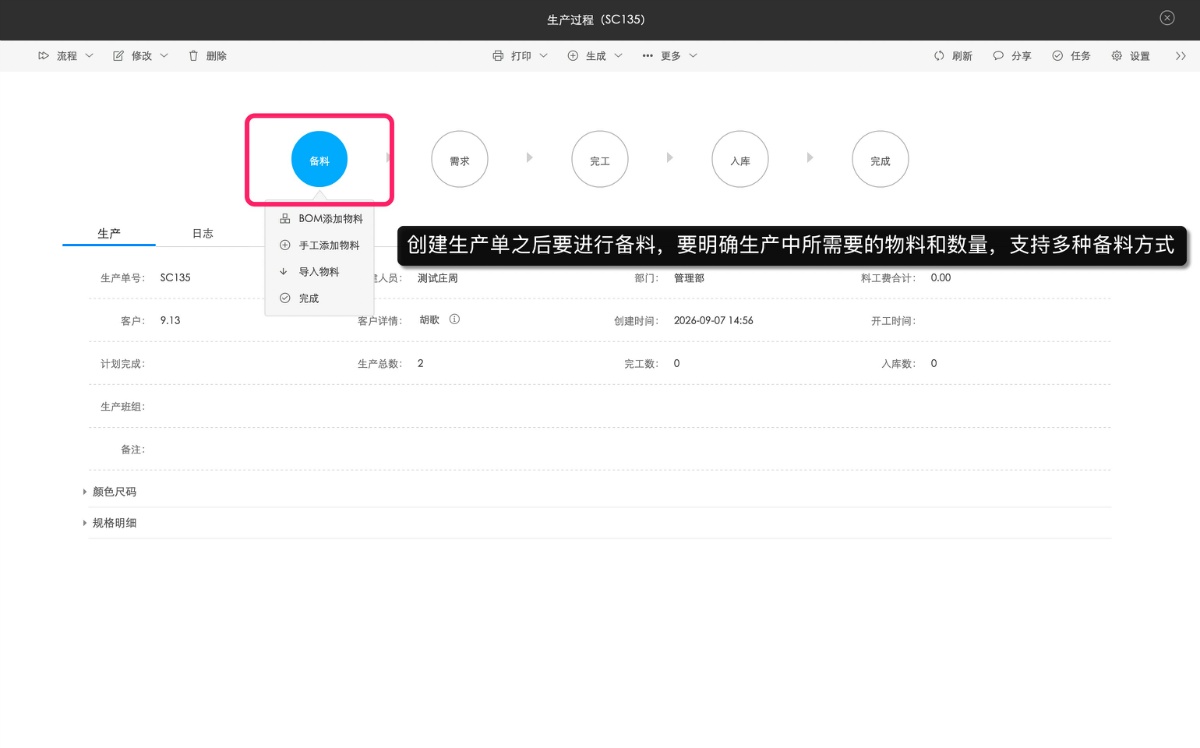Select the 备料 stage circle
The image size is (1200, 748).
[x=319, y=159]
